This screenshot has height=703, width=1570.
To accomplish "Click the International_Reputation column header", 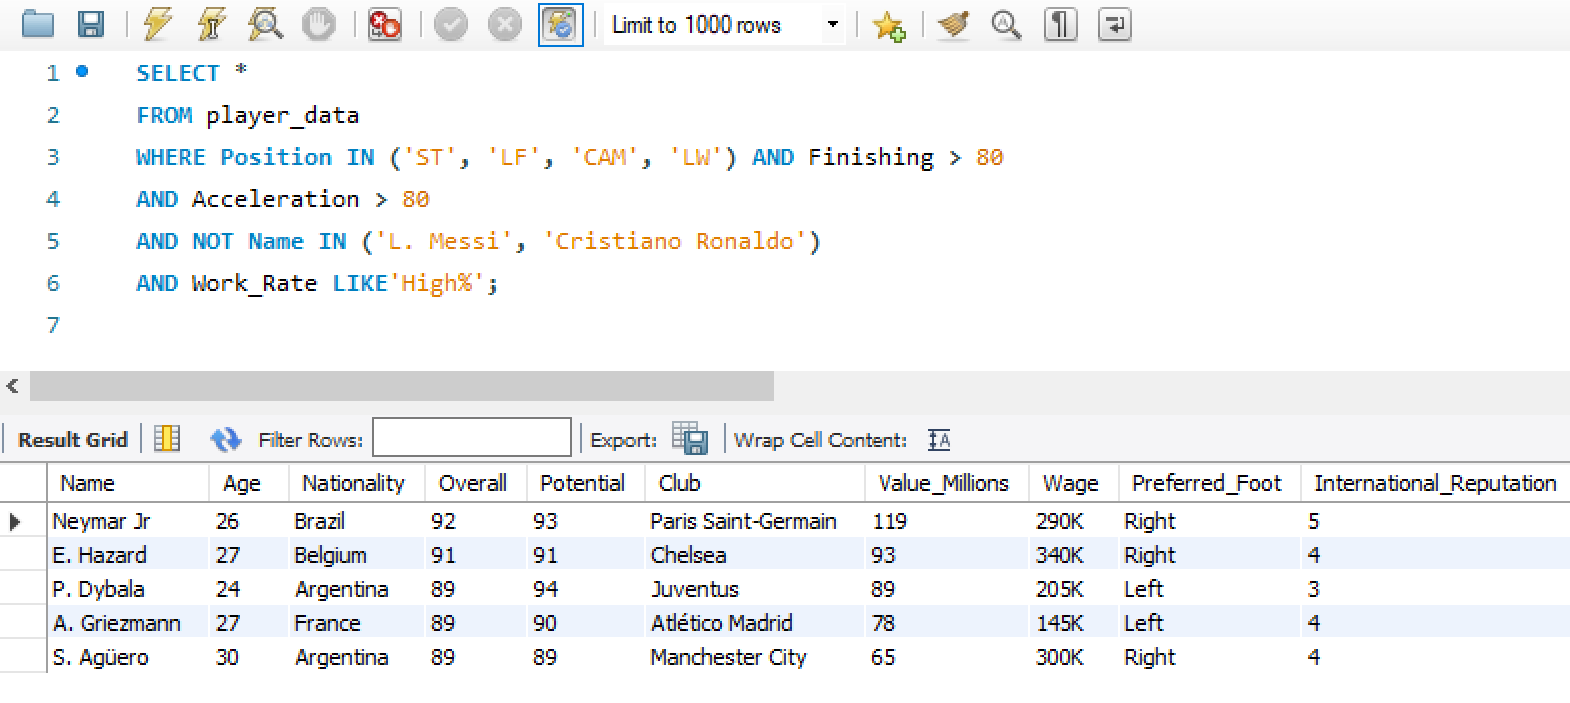I will [1435, 483].
